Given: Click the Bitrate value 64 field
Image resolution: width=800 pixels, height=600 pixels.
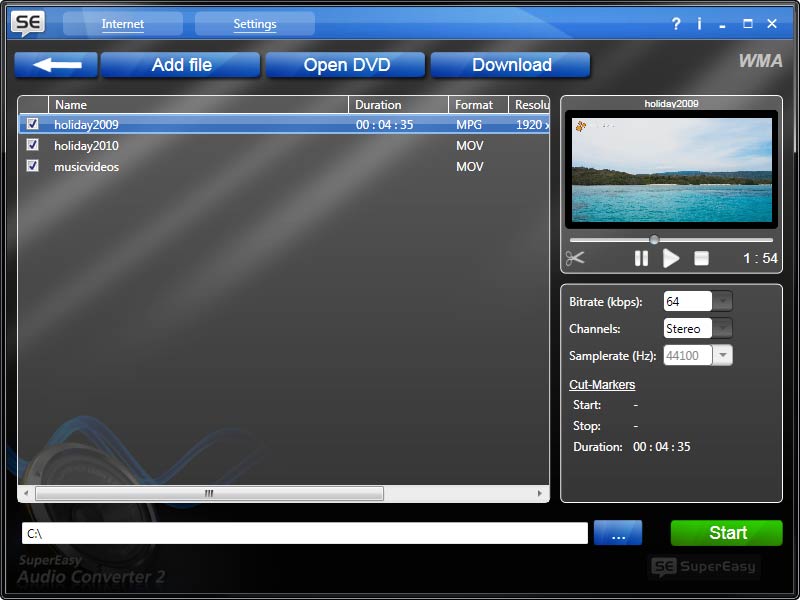Looking at the screenshot, I should (x=688, y=301).
